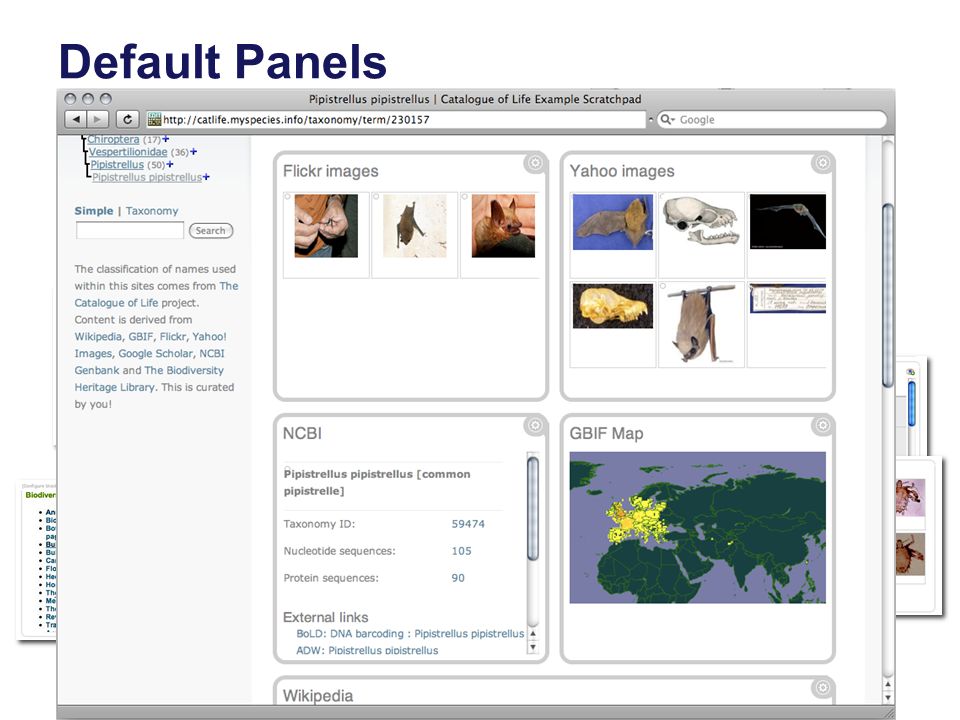Open BoLD: DNA barcoding external link

click(x=410, y=634)
